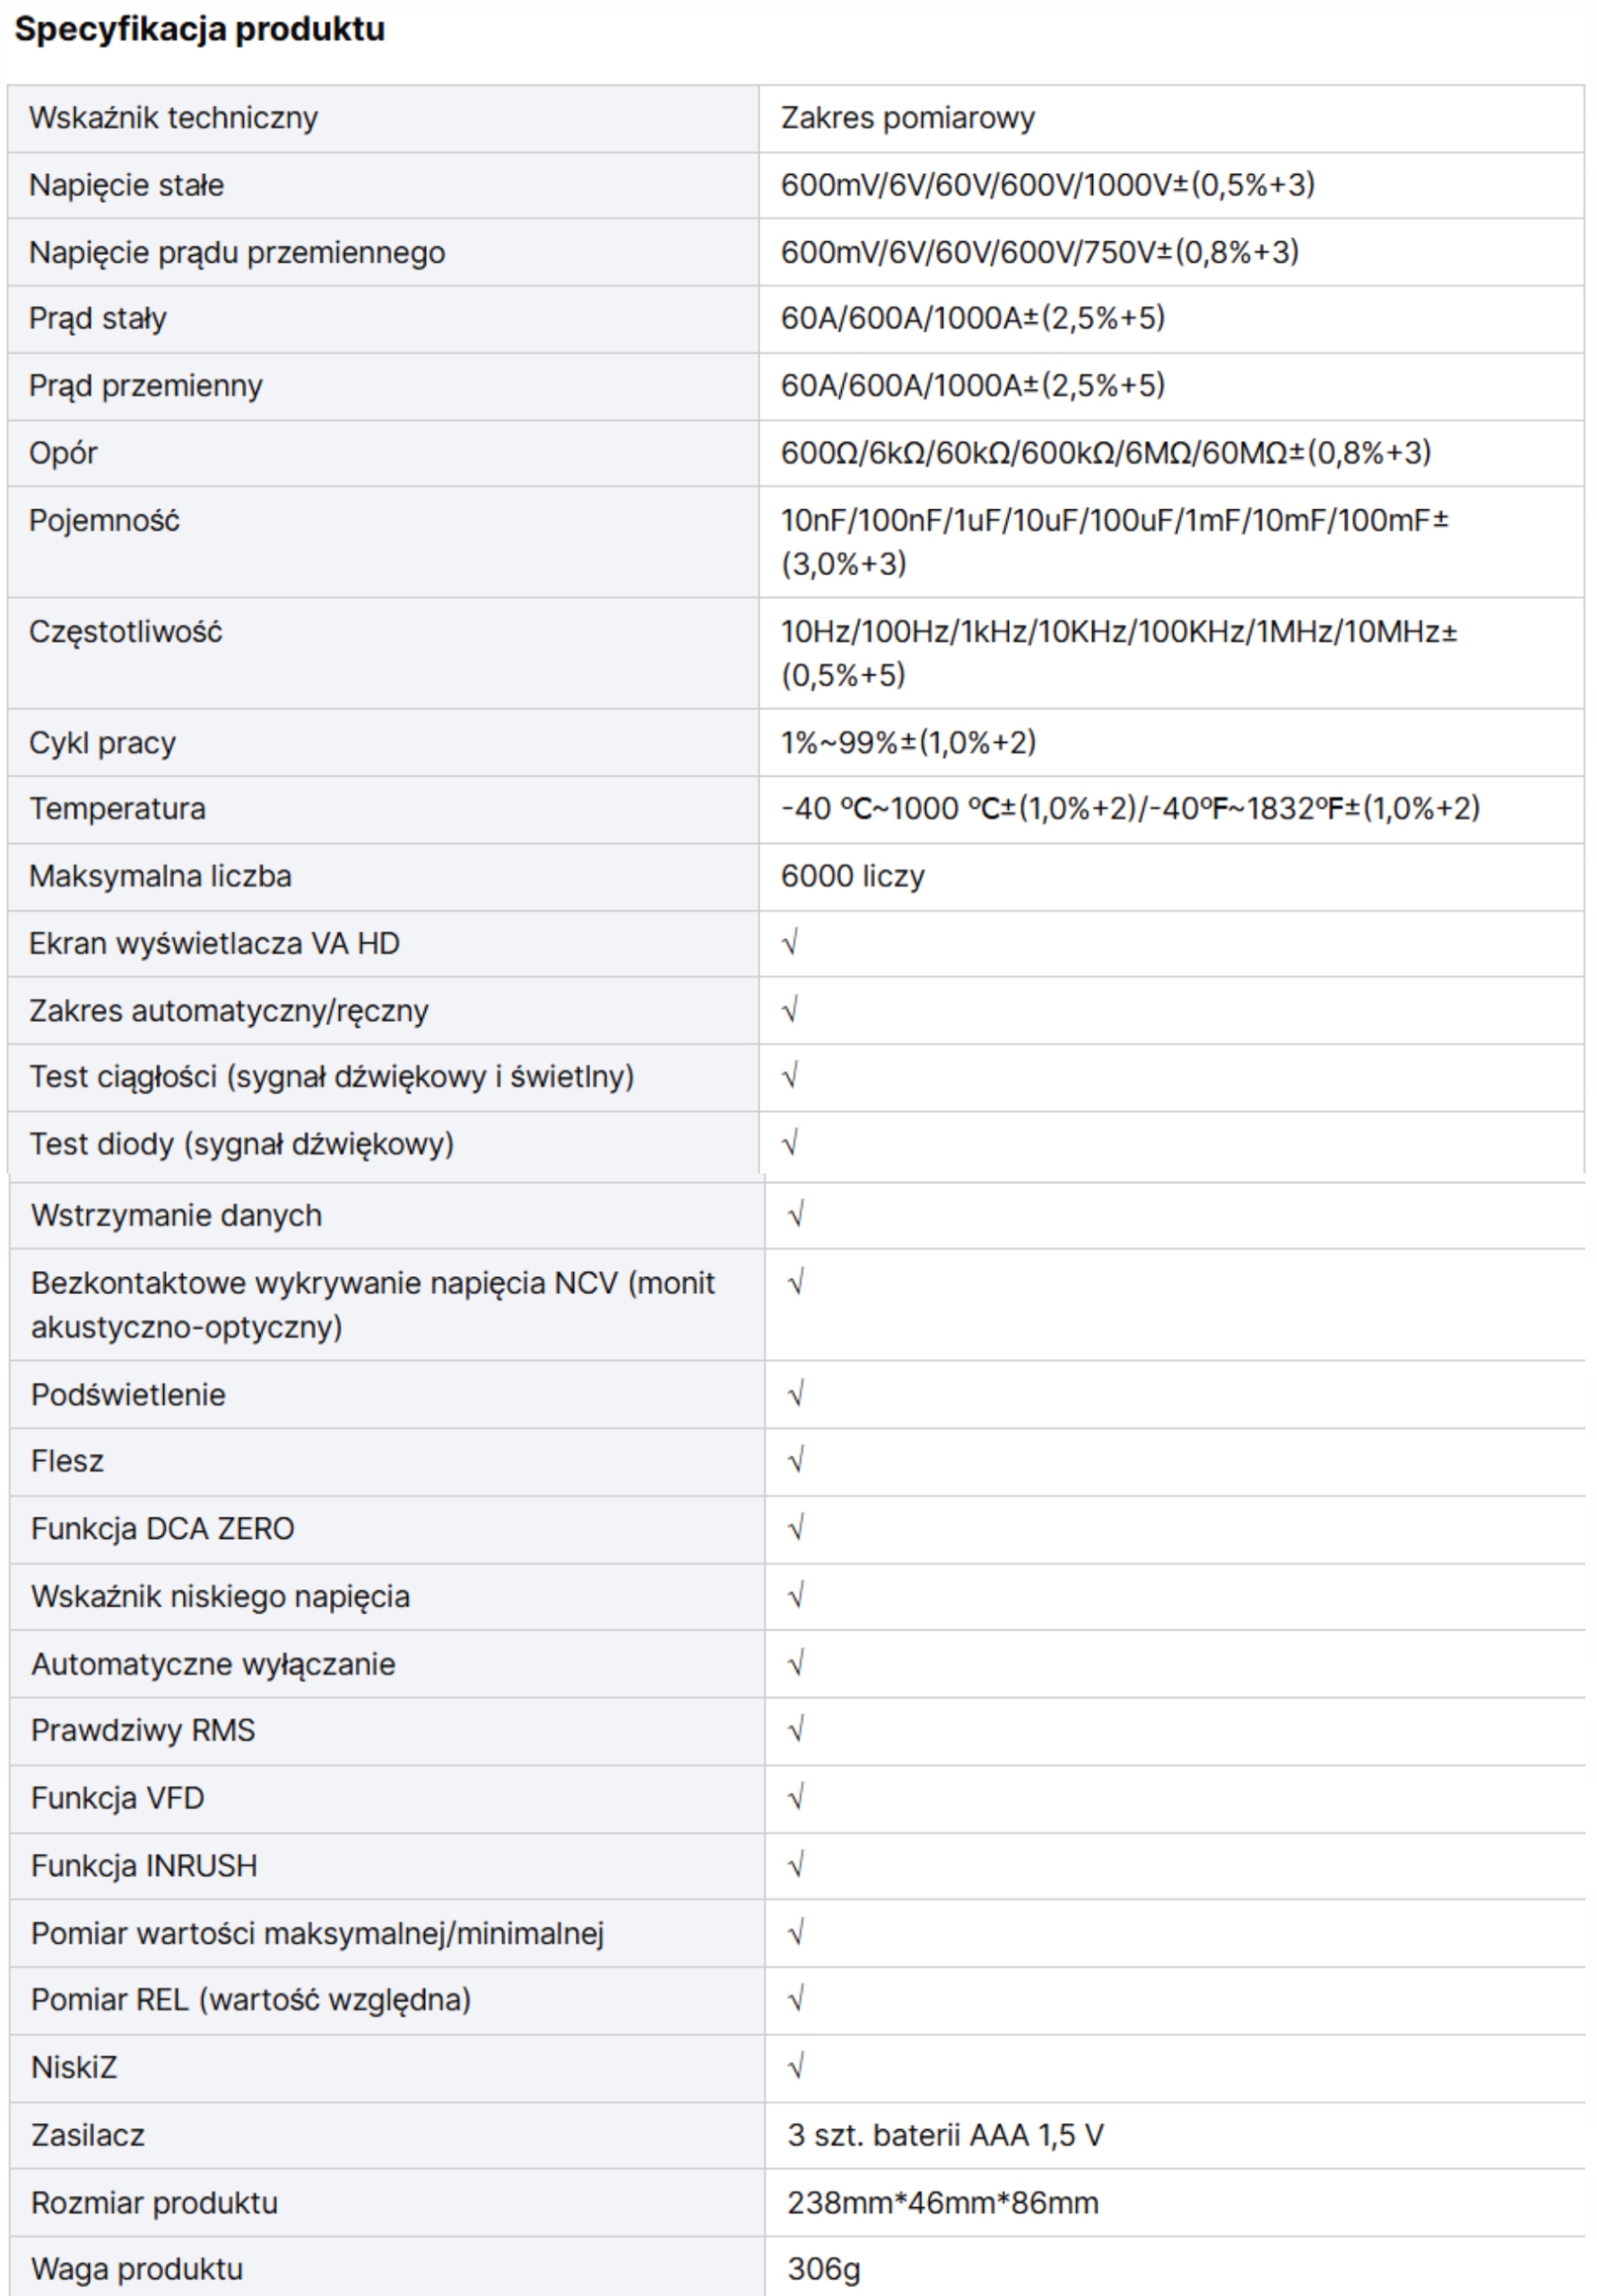Screen dimensions: 1597x2296
Task: Click the "Specyfikacja produktu" heading
Action: [x=199, y=29]
